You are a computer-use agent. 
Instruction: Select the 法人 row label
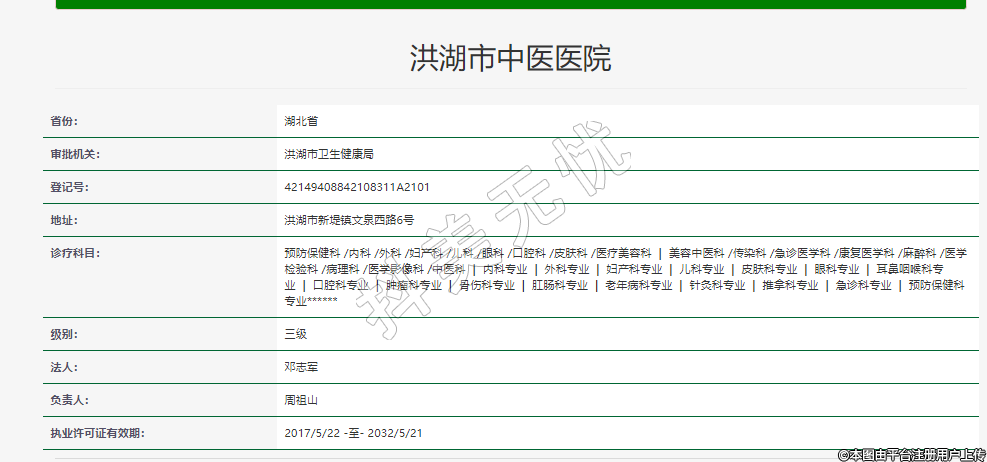click(64, 367)
